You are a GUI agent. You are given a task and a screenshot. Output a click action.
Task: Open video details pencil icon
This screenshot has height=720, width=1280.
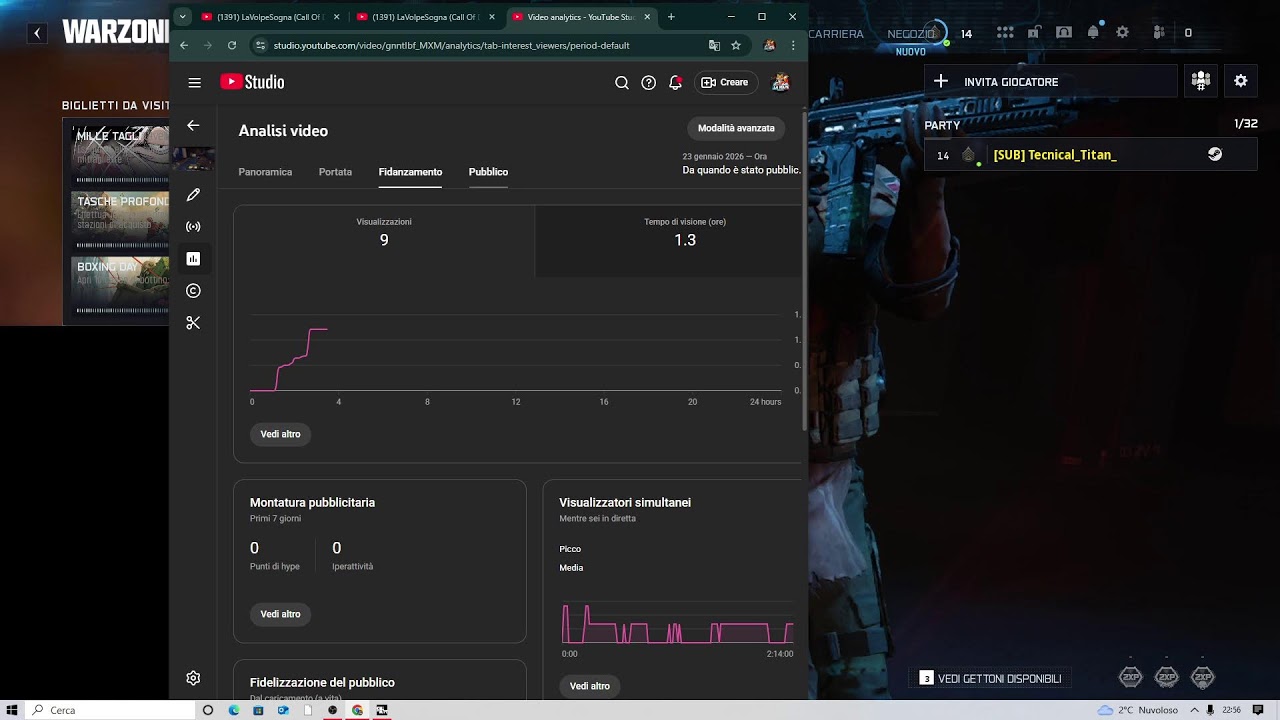[193, 195]
